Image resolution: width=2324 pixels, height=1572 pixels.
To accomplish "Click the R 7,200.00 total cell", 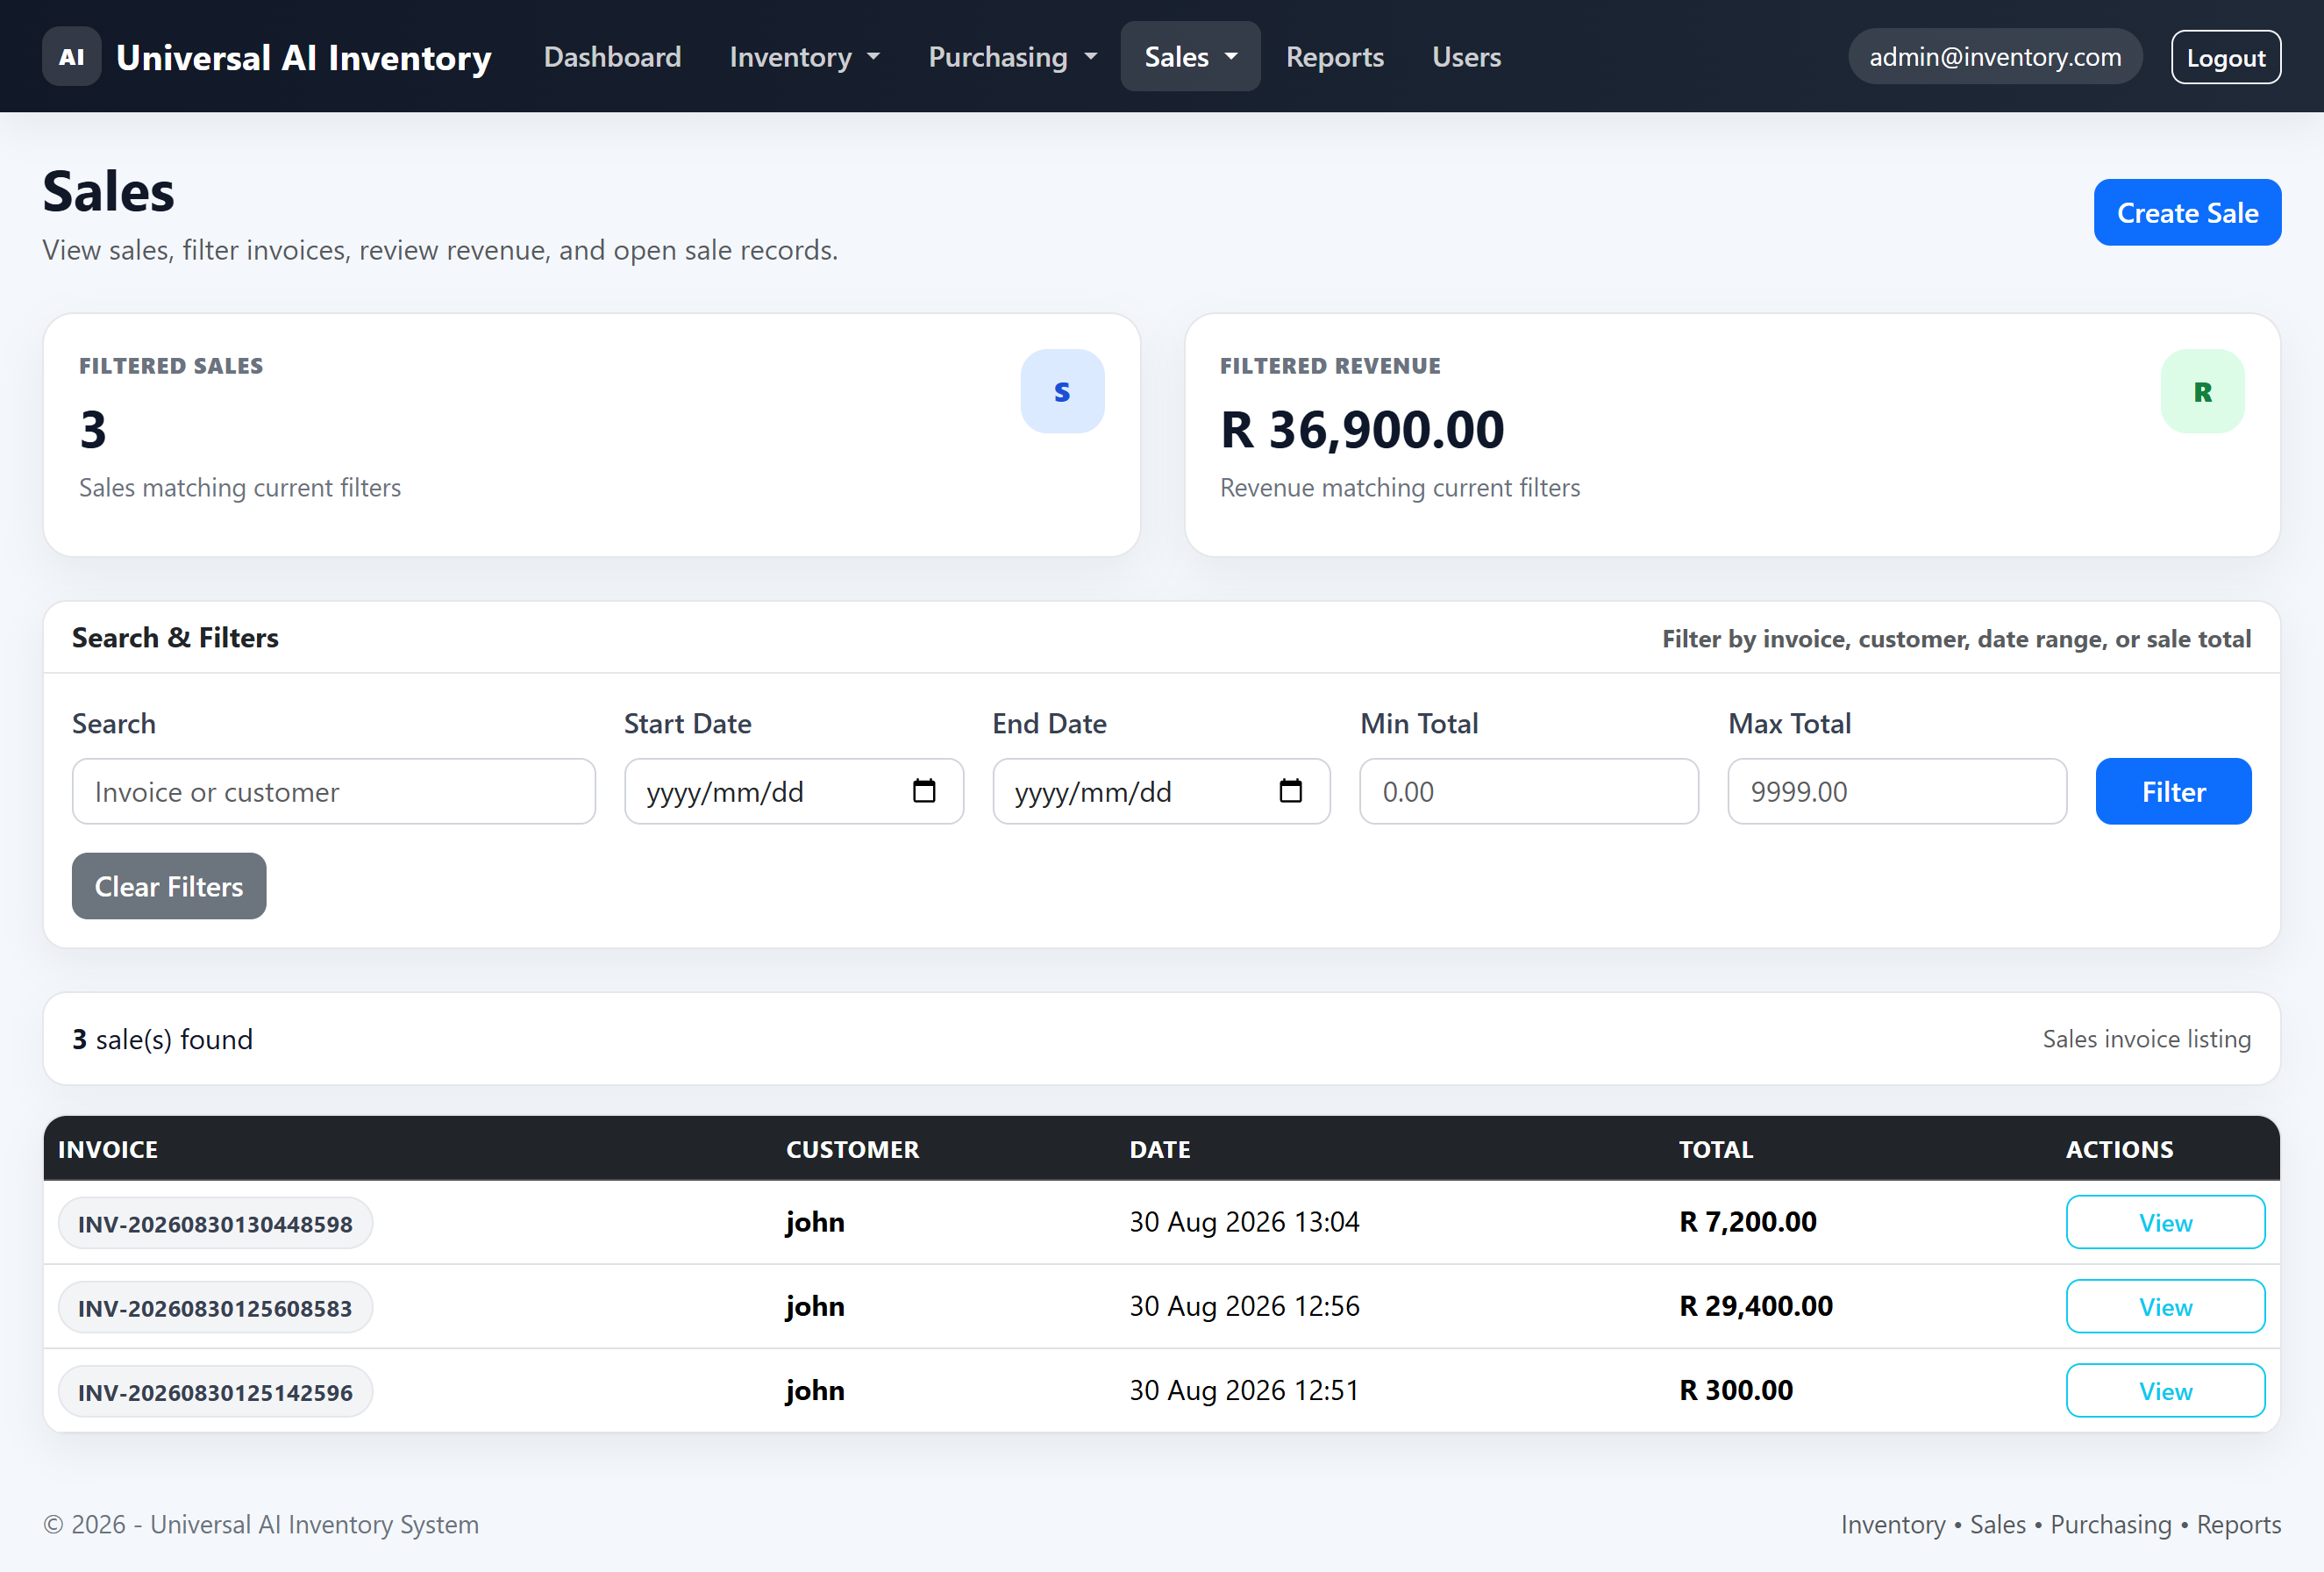I will [1747, 1222].
